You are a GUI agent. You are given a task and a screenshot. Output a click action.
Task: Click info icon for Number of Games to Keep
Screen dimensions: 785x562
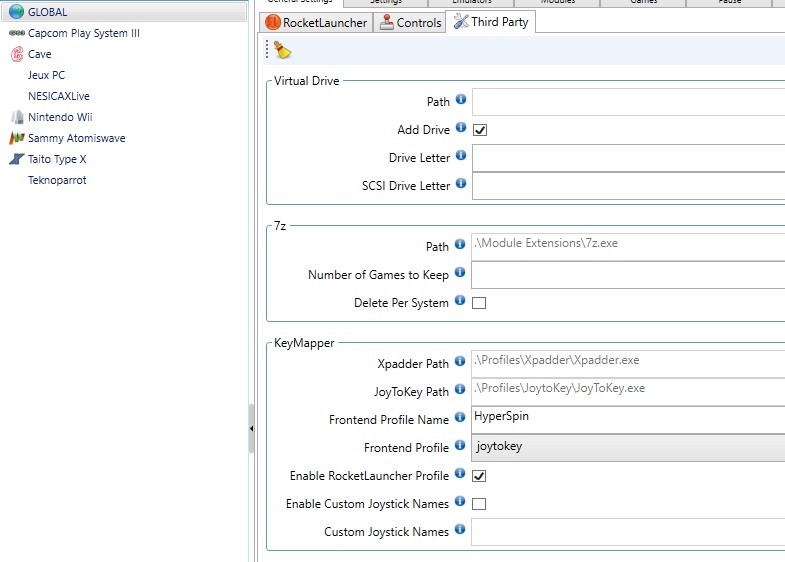[460, 272]
